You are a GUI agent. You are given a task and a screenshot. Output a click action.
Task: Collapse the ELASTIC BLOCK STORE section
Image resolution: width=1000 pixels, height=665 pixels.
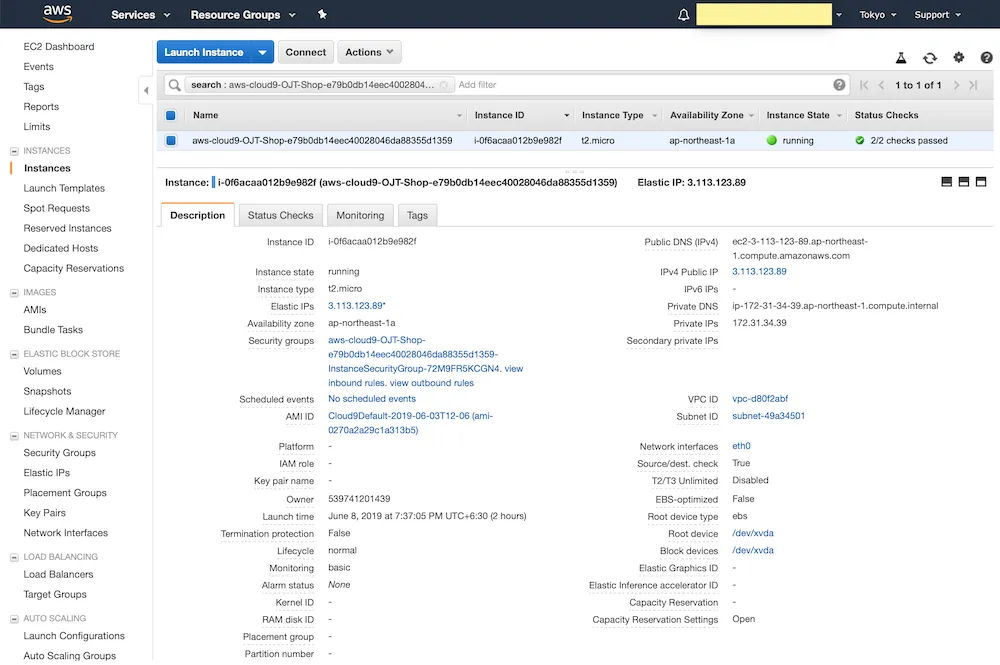point(14,354)
